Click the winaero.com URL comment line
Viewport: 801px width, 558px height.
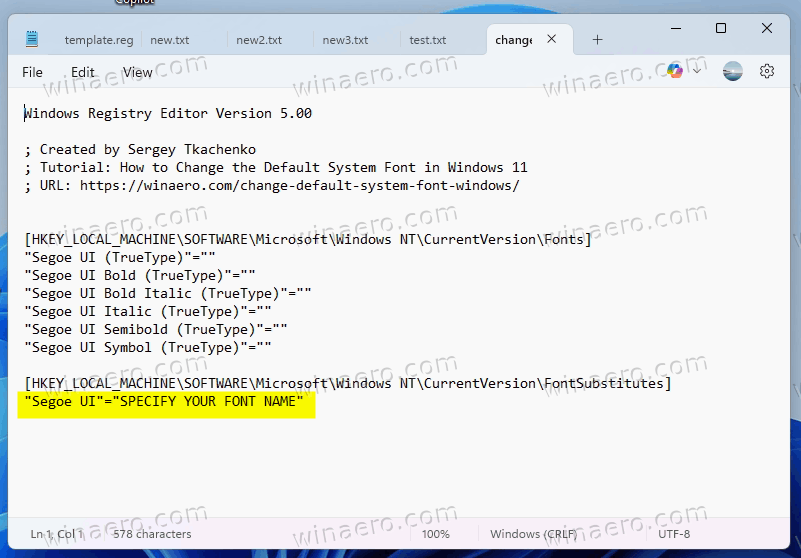pos(272,185)
